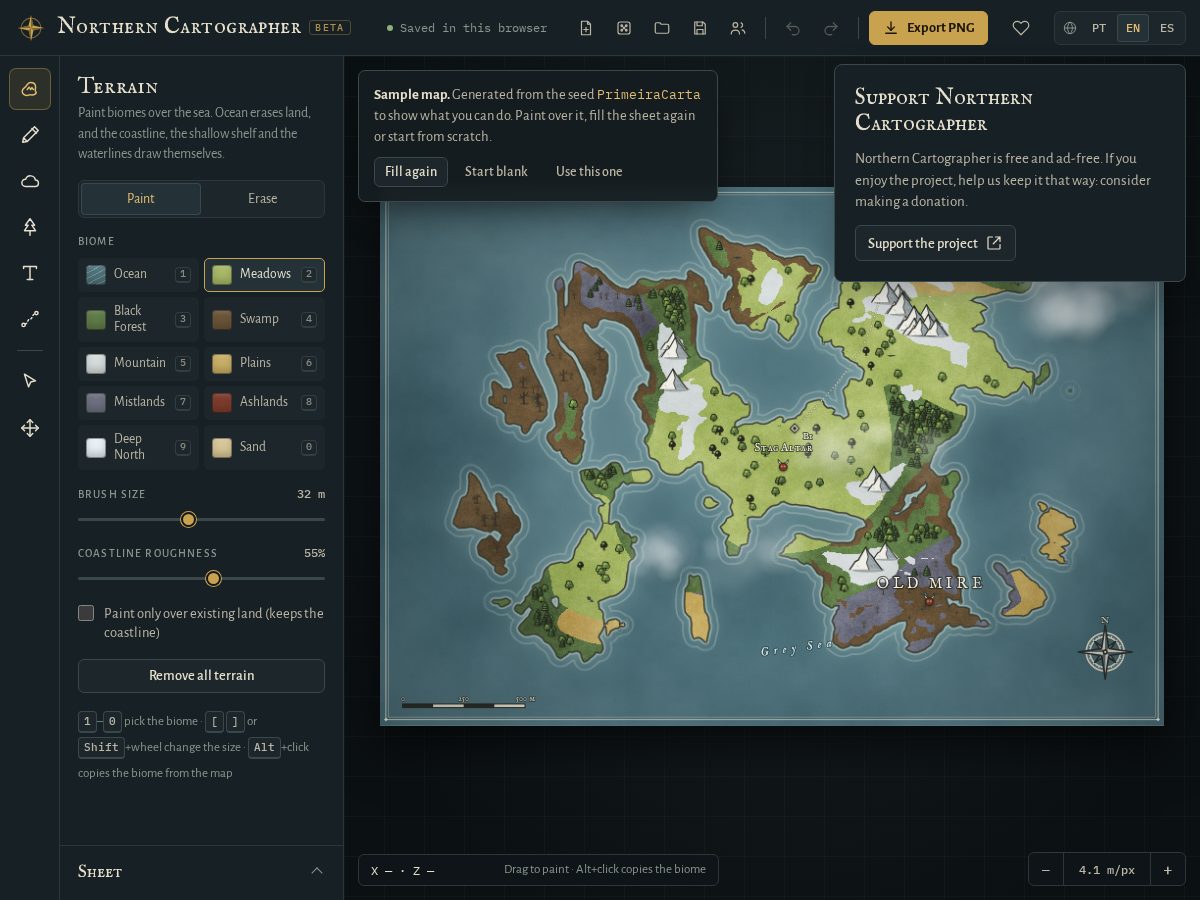Click the map compass rose
The height and width of the screenshot is (900, 1200).
coord(1105,650)
